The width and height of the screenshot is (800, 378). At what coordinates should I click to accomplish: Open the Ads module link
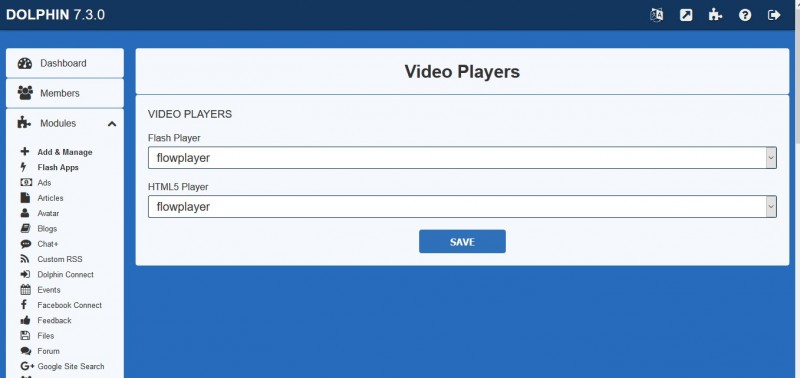pos(44,183)
